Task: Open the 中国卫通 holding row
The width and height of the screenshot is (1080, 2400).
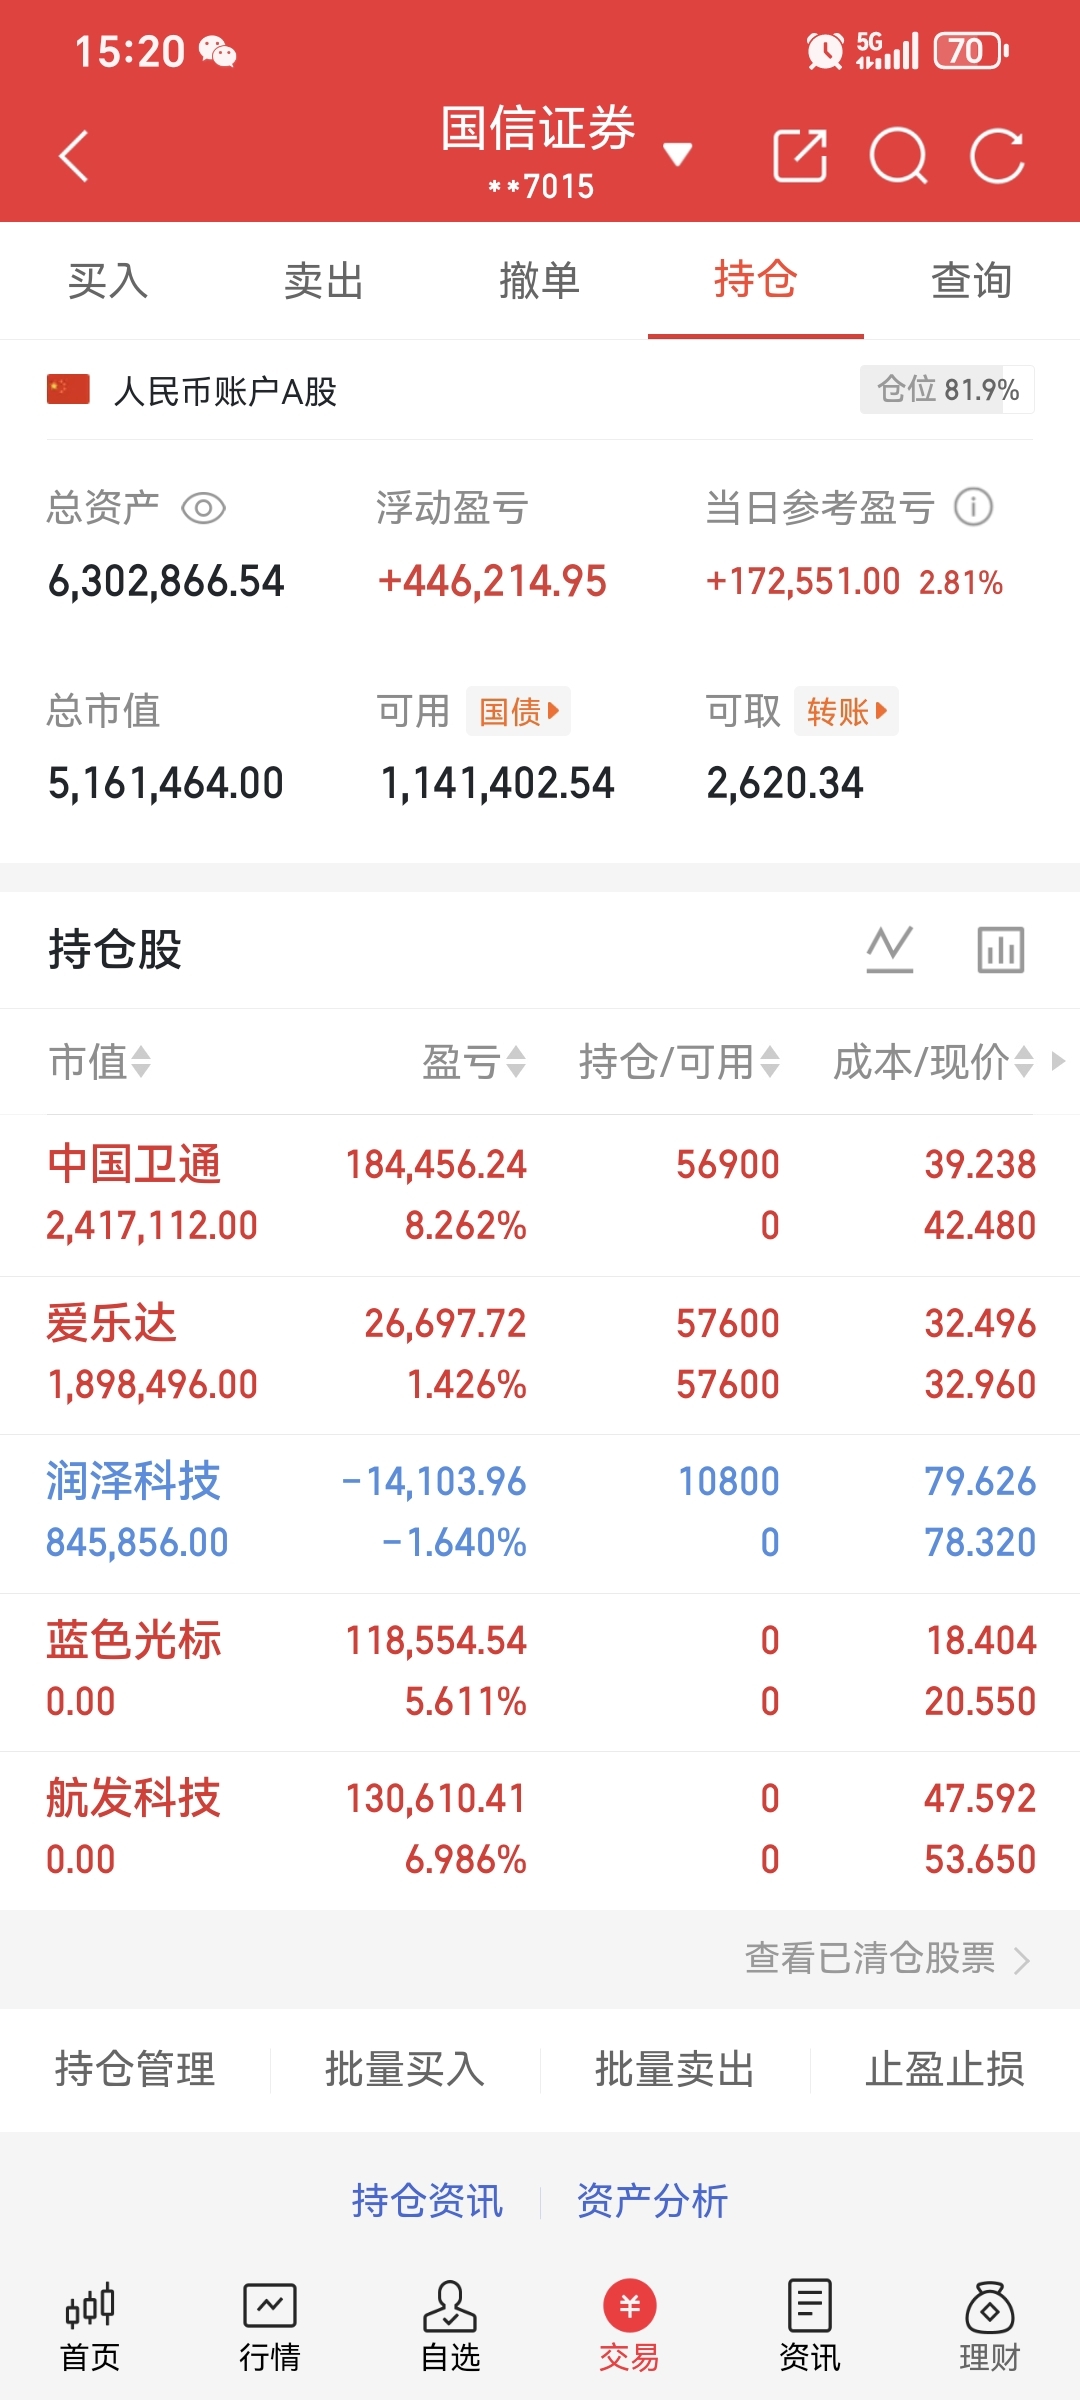Action: click(540, 1196)
